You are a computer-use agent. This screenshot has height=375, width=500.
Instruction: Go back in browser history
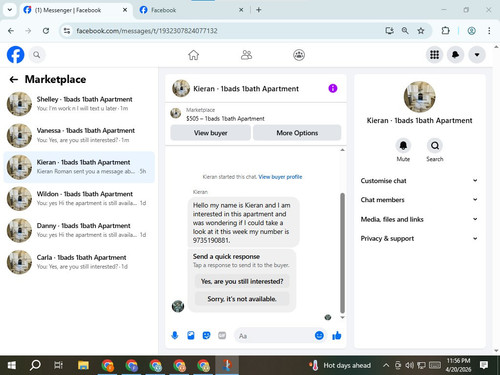[x=11, y=31]
